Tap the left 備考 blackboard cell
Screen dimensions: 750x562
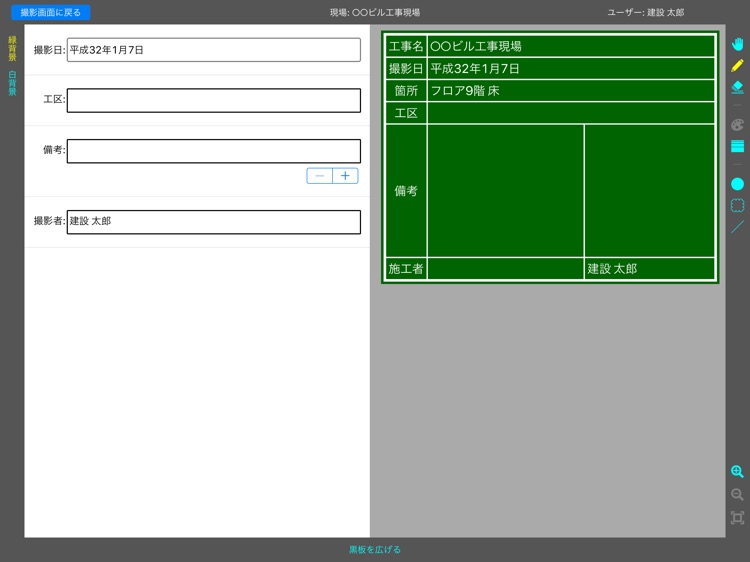(506, 191)
